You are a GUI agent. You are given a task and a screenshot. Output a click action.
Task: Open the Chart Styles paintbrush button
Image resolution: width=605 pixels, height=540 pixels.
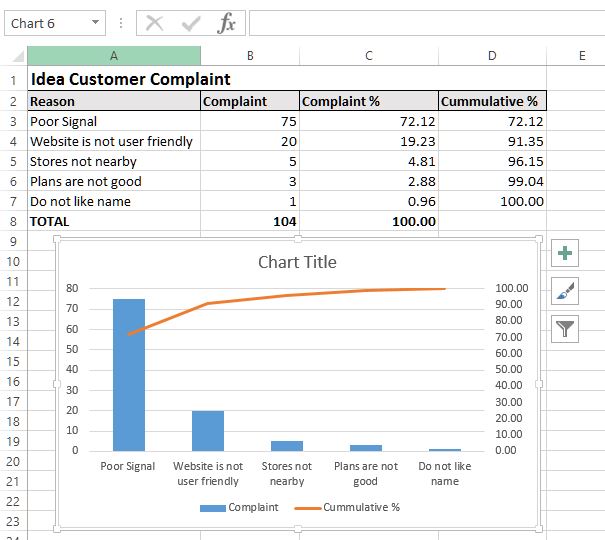(x=564, y=291)
